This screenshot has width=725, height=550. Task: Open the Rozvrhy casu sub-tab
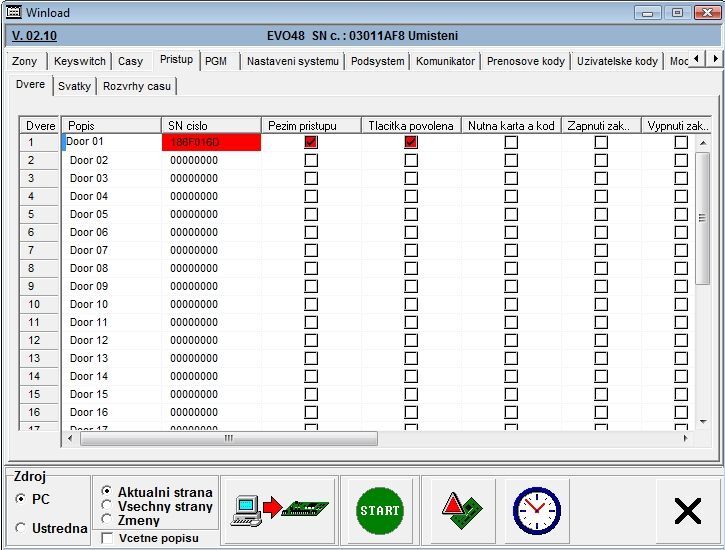(137, 86)
